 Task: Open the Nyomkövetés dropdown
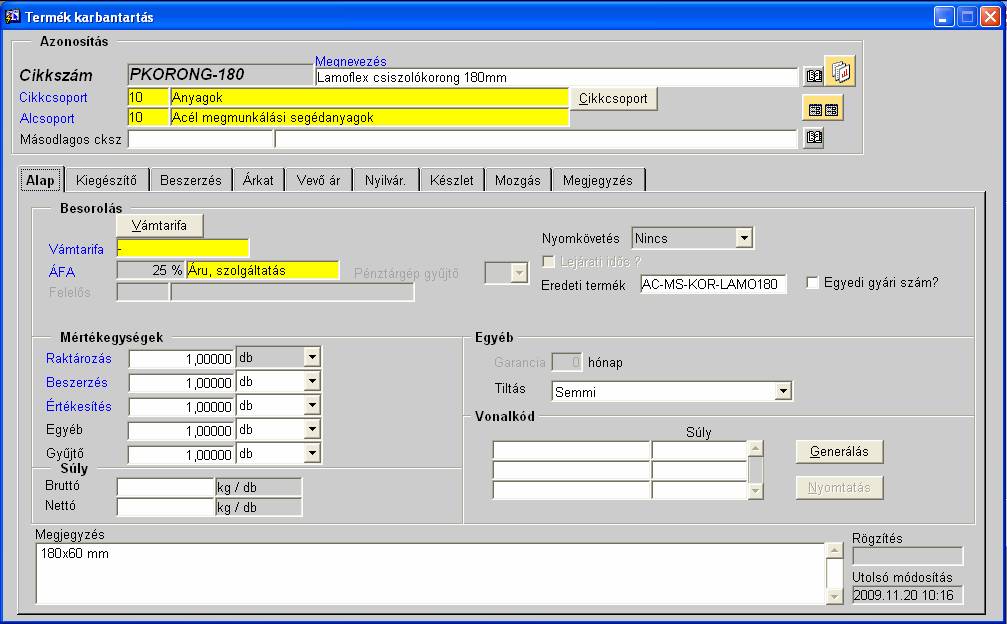tap(744, 238)
